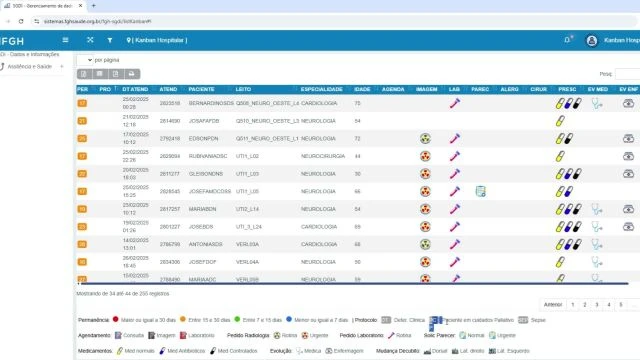Expand Assistência e Saúde sidebar menu
Screen dimensions: 640x360
click(33, 67)
